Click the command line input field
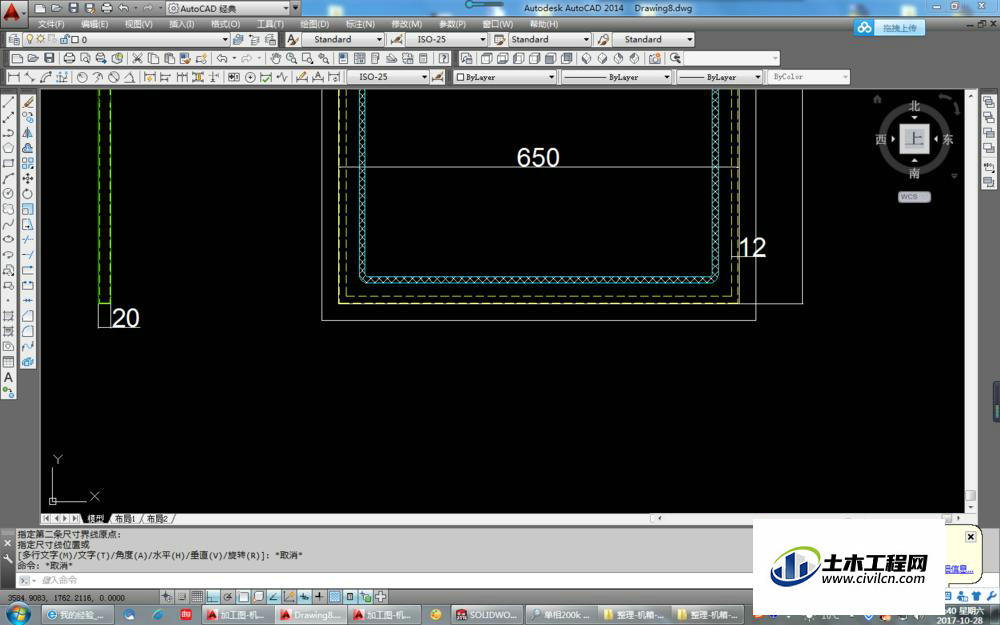 [x=383, y=580]
